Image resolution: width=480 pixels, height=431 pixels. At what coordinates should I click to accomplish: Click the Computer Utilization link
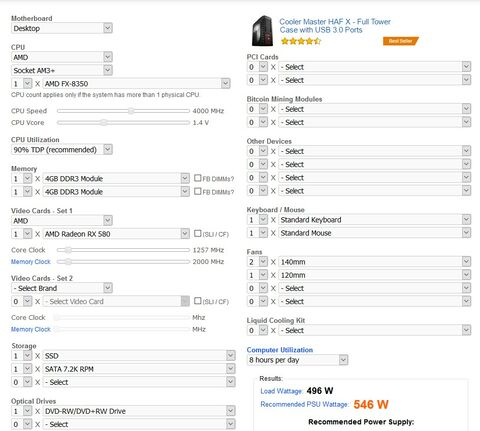click(280, 350)
